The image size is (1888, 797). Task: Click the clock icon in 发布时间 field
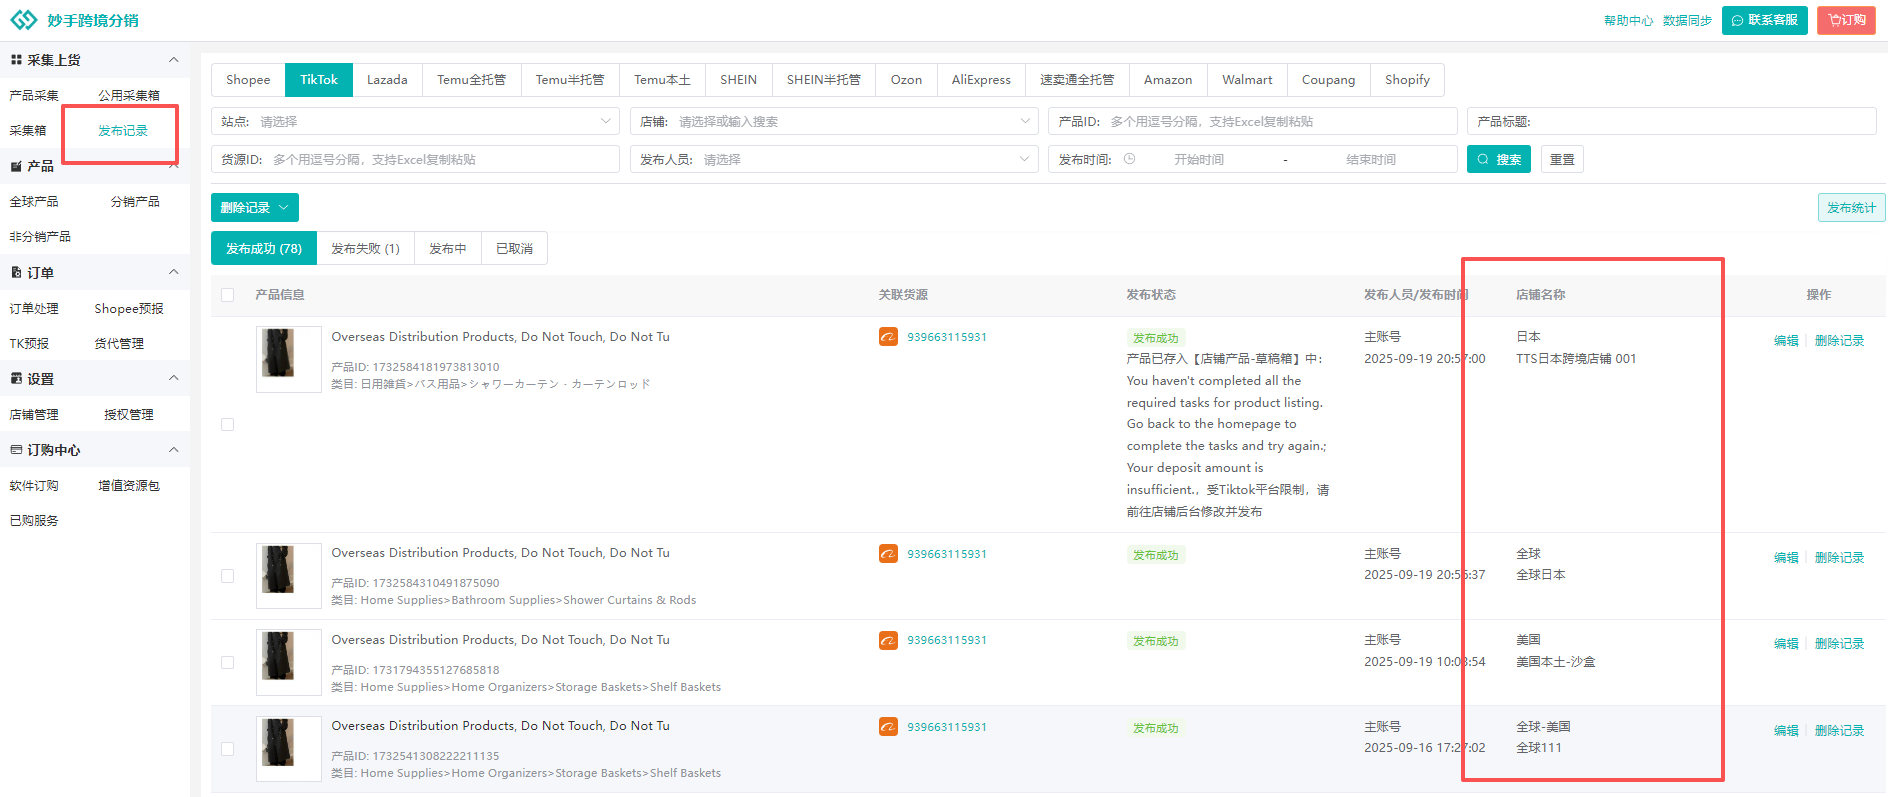point(1129,159)
